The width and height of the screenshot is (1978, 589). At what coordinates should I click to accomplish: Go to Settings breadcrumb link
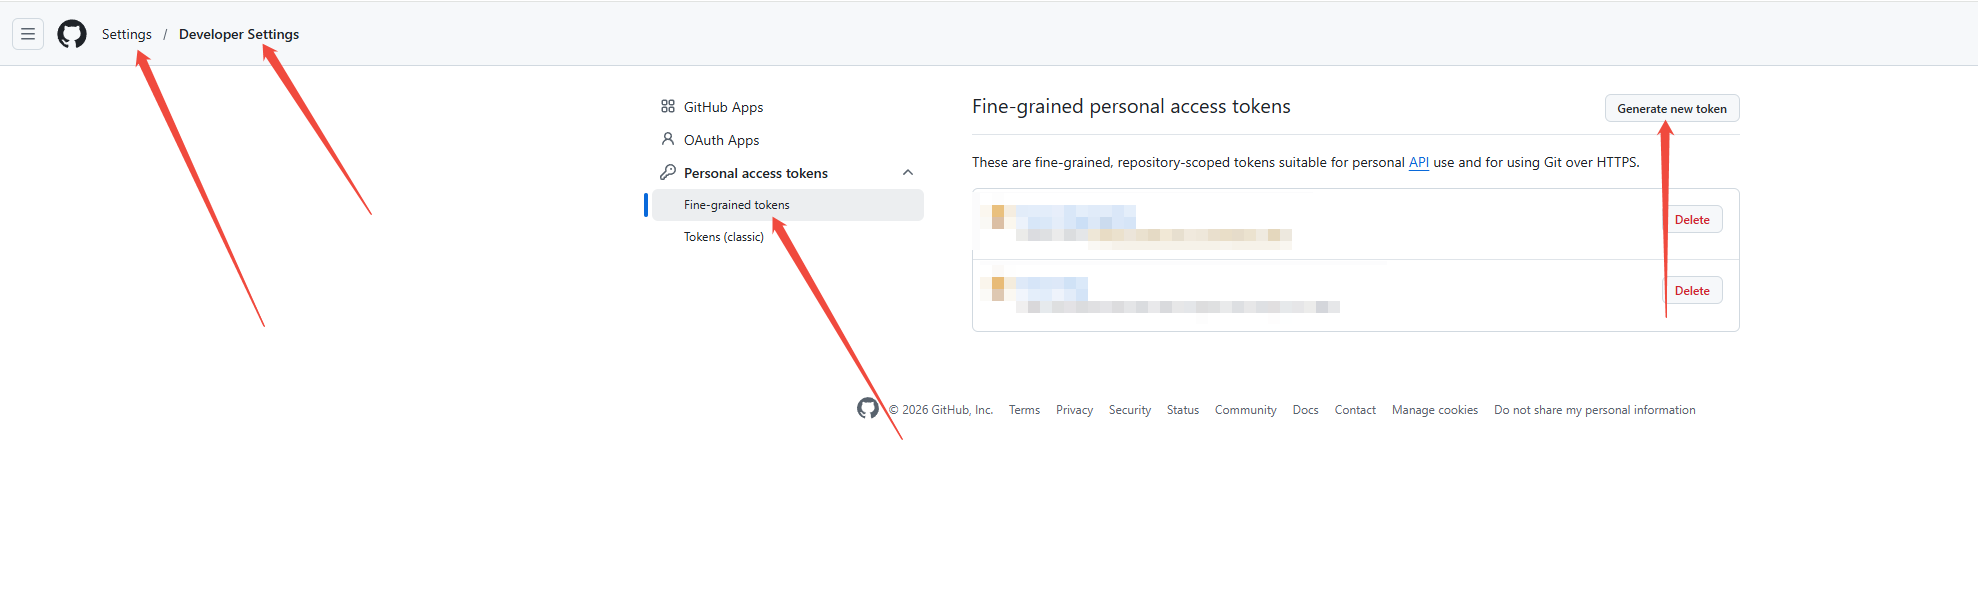pos(127,34)
